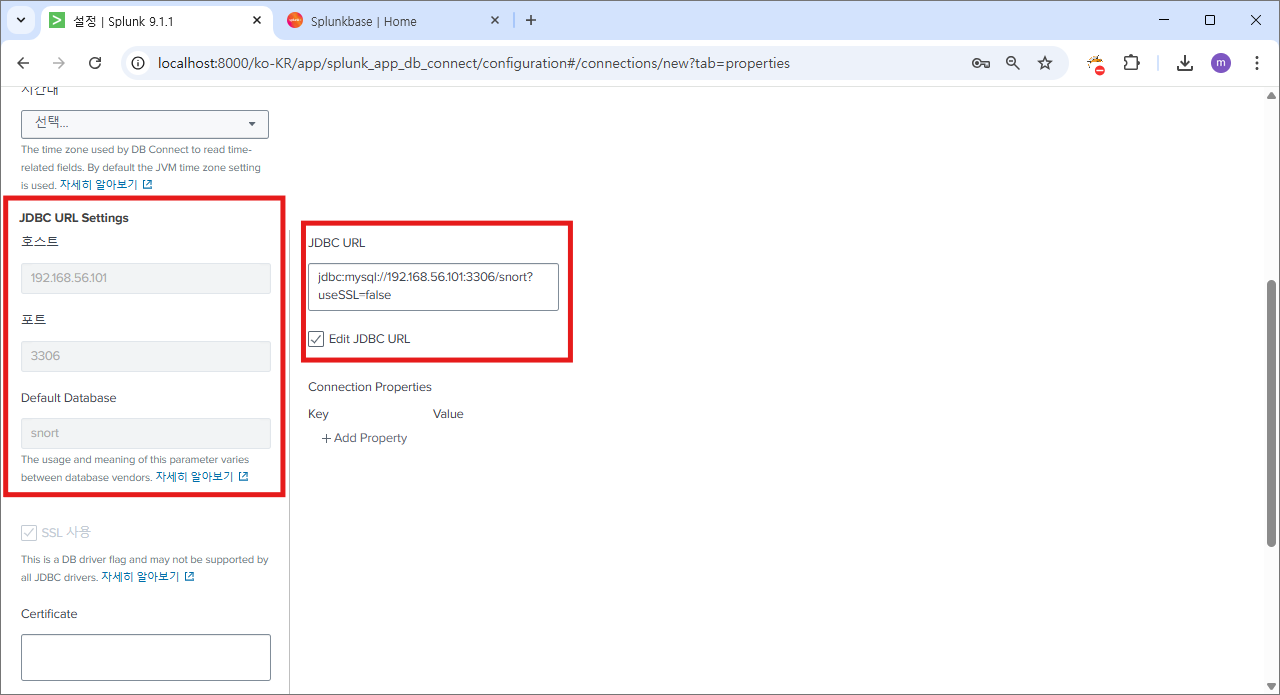Open the blocker extension icon in toolbar
This screenshot has width=1280, height=695.
coord(1096,64)
